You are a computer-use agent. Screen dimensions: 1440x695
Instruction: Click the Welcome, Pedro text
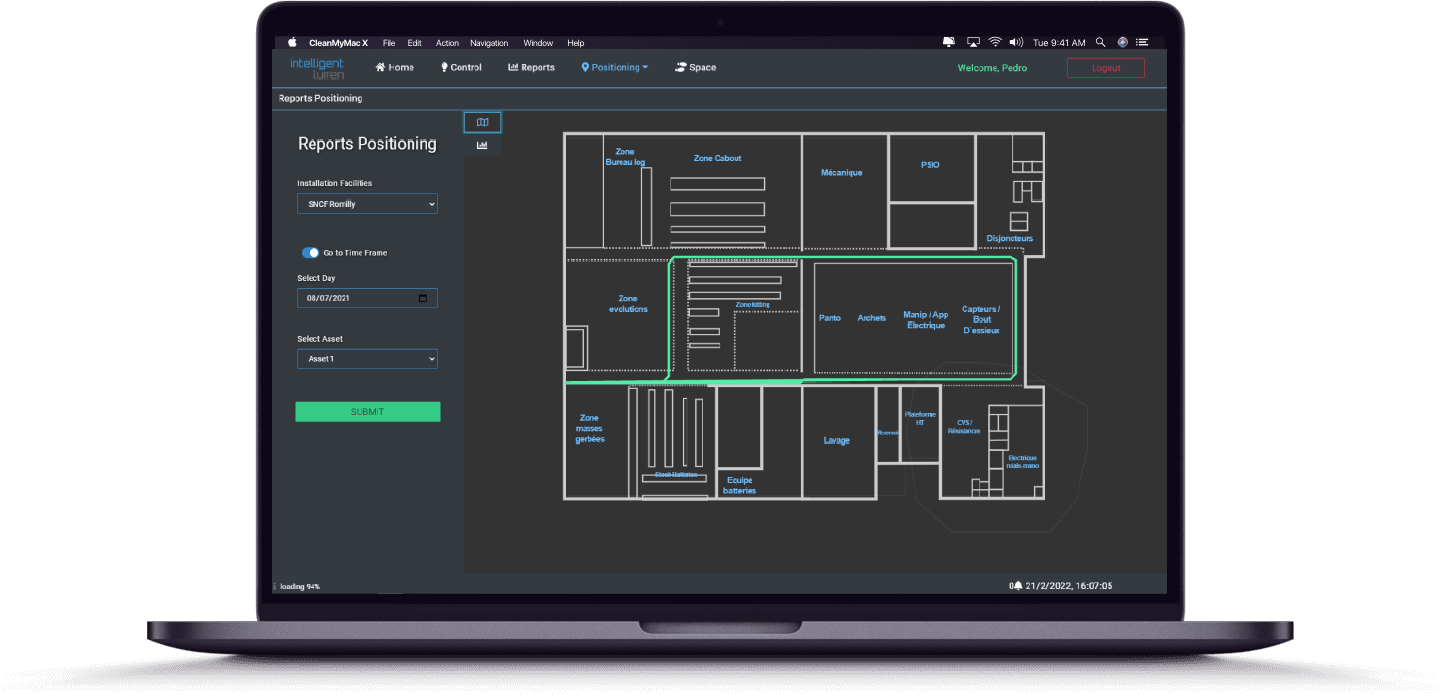pyautogui.click(x=992, y=68)
